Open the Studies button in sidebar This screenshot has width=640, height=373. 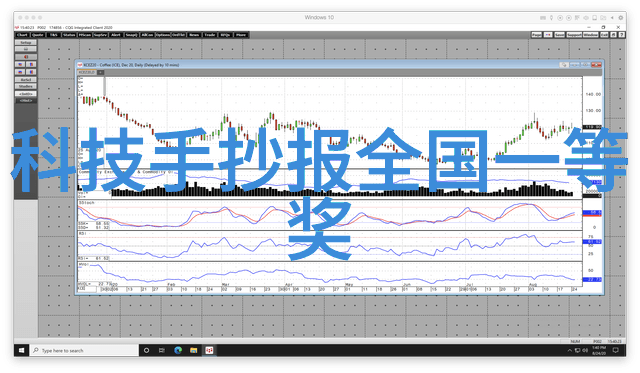pyautogui.click(x=26, y=86)
